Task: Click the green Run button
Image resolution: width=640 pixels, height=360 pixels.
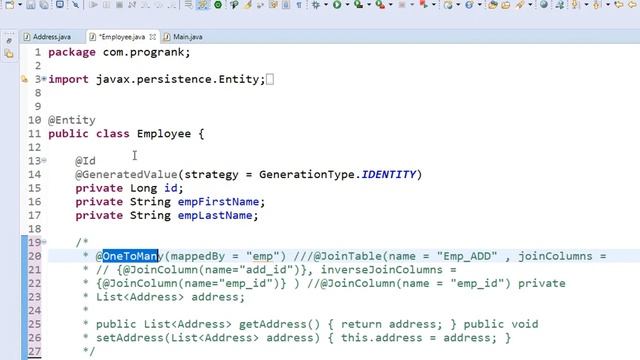Action: pos(337,4)
